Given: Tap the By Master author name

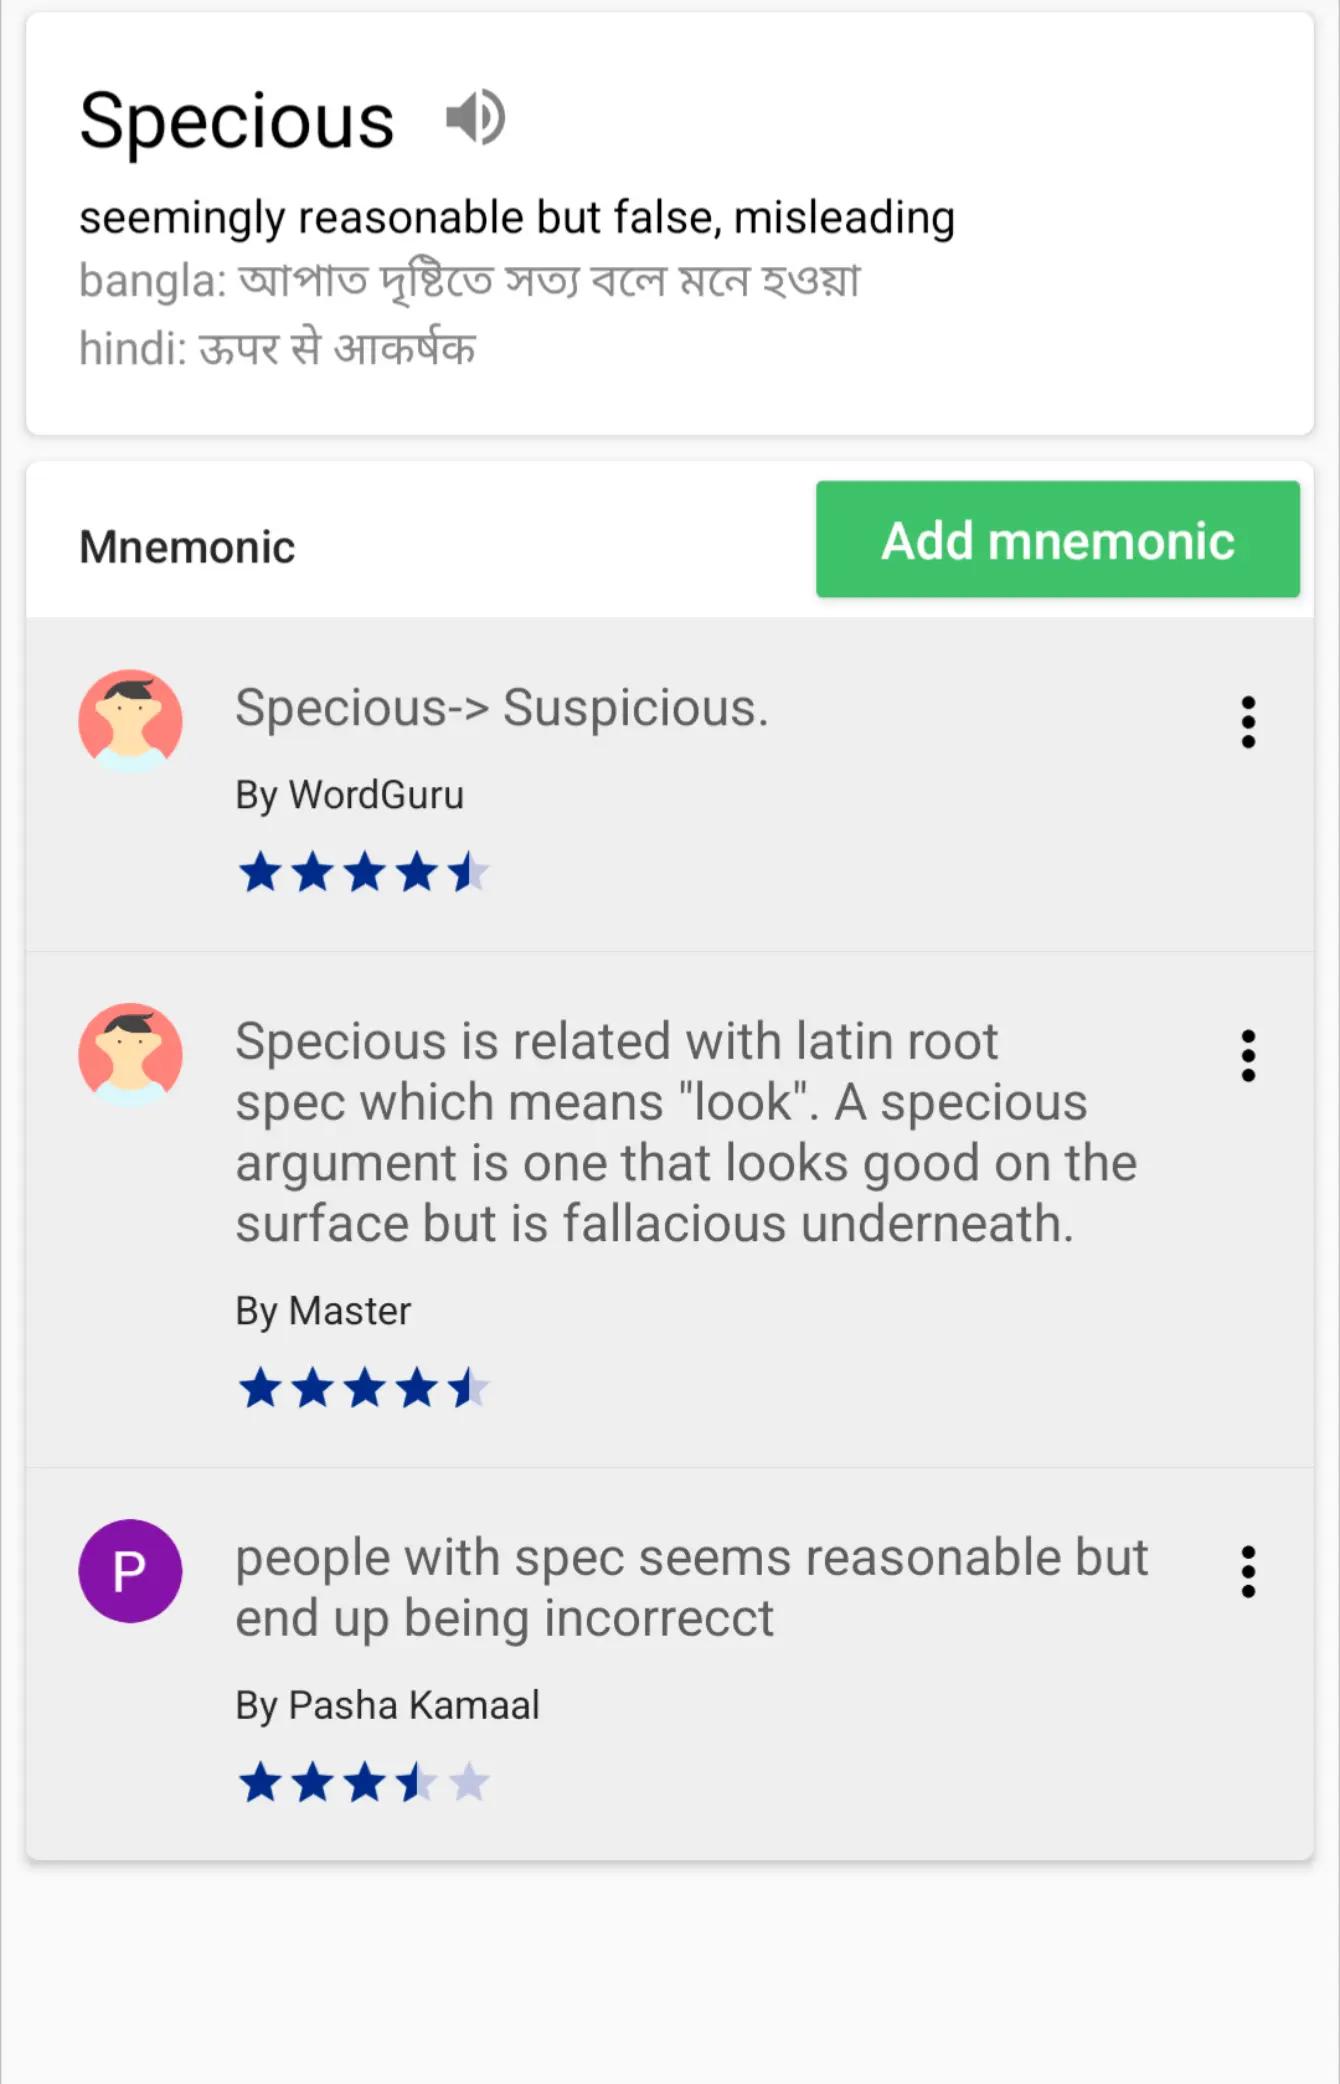Looking at the screenshot, I should click(x=323, y=1312).
